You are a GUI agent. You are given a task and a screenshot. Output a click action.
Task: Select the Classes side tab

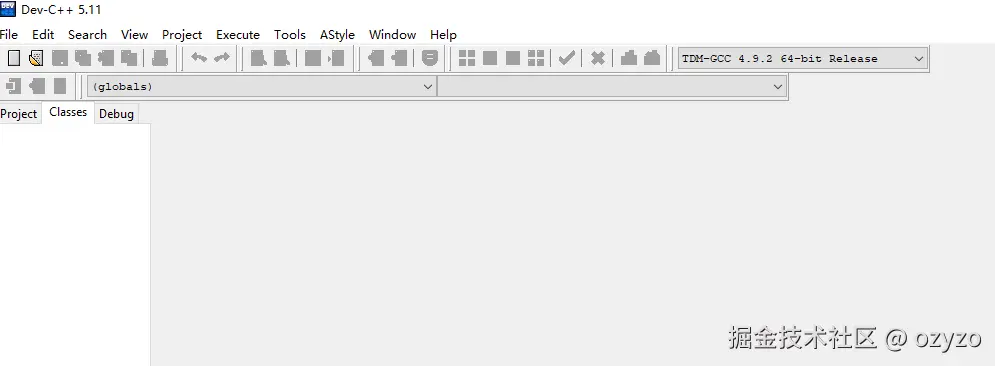point(68,112)
